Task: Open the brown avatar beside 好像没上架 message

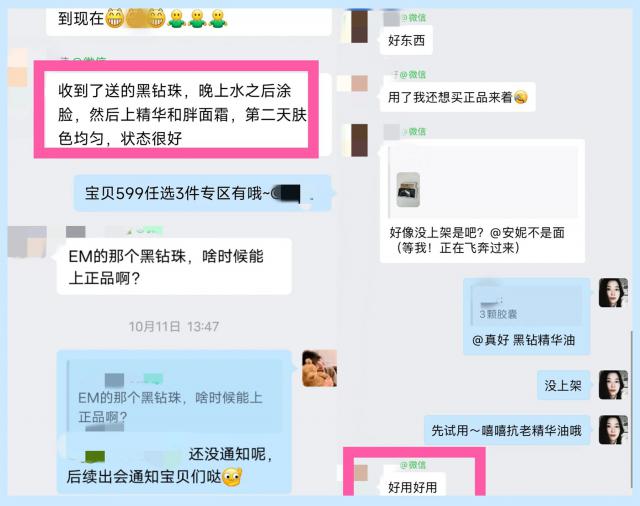Action: 359,140
